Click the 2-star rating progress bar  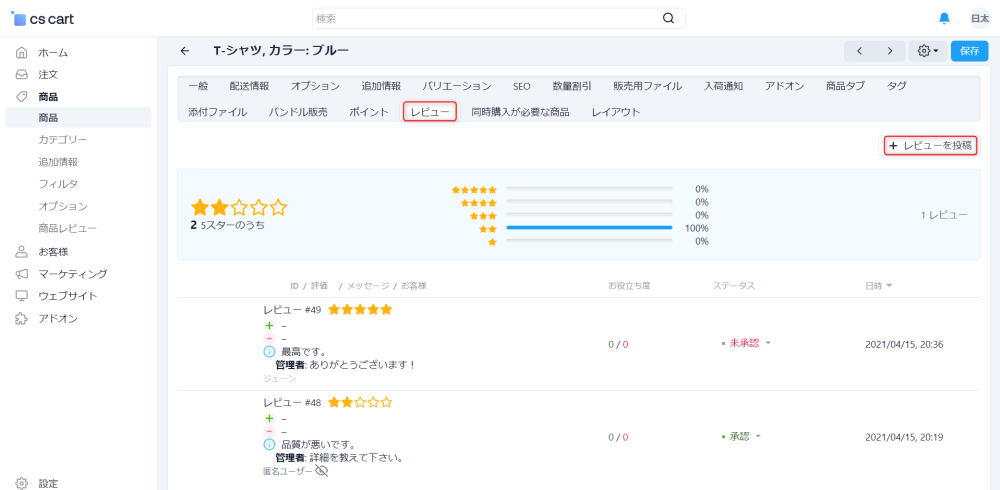tap(589, 228)
